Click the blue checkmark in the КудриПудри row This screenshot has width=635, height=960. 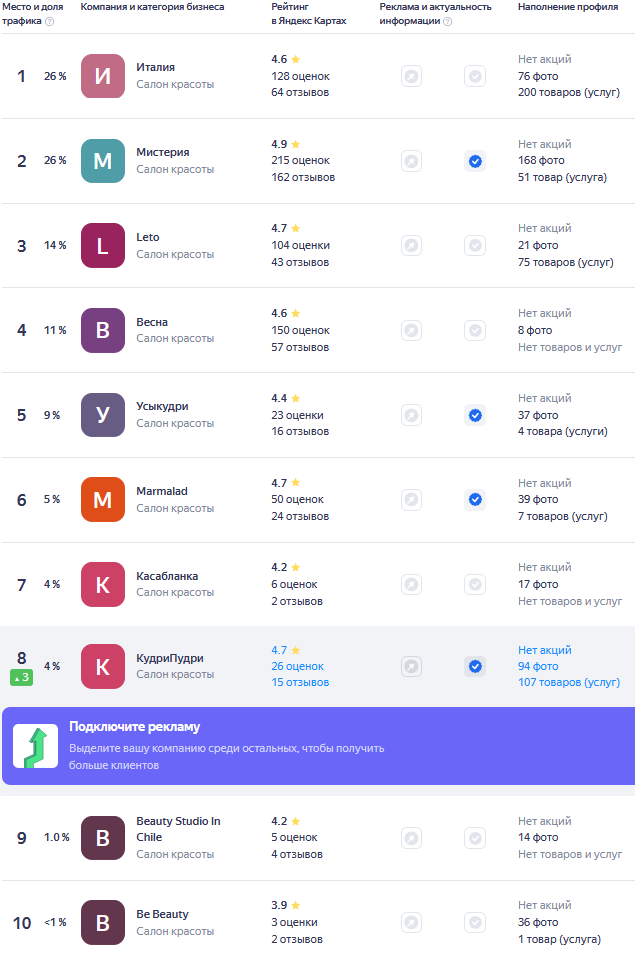475,666
